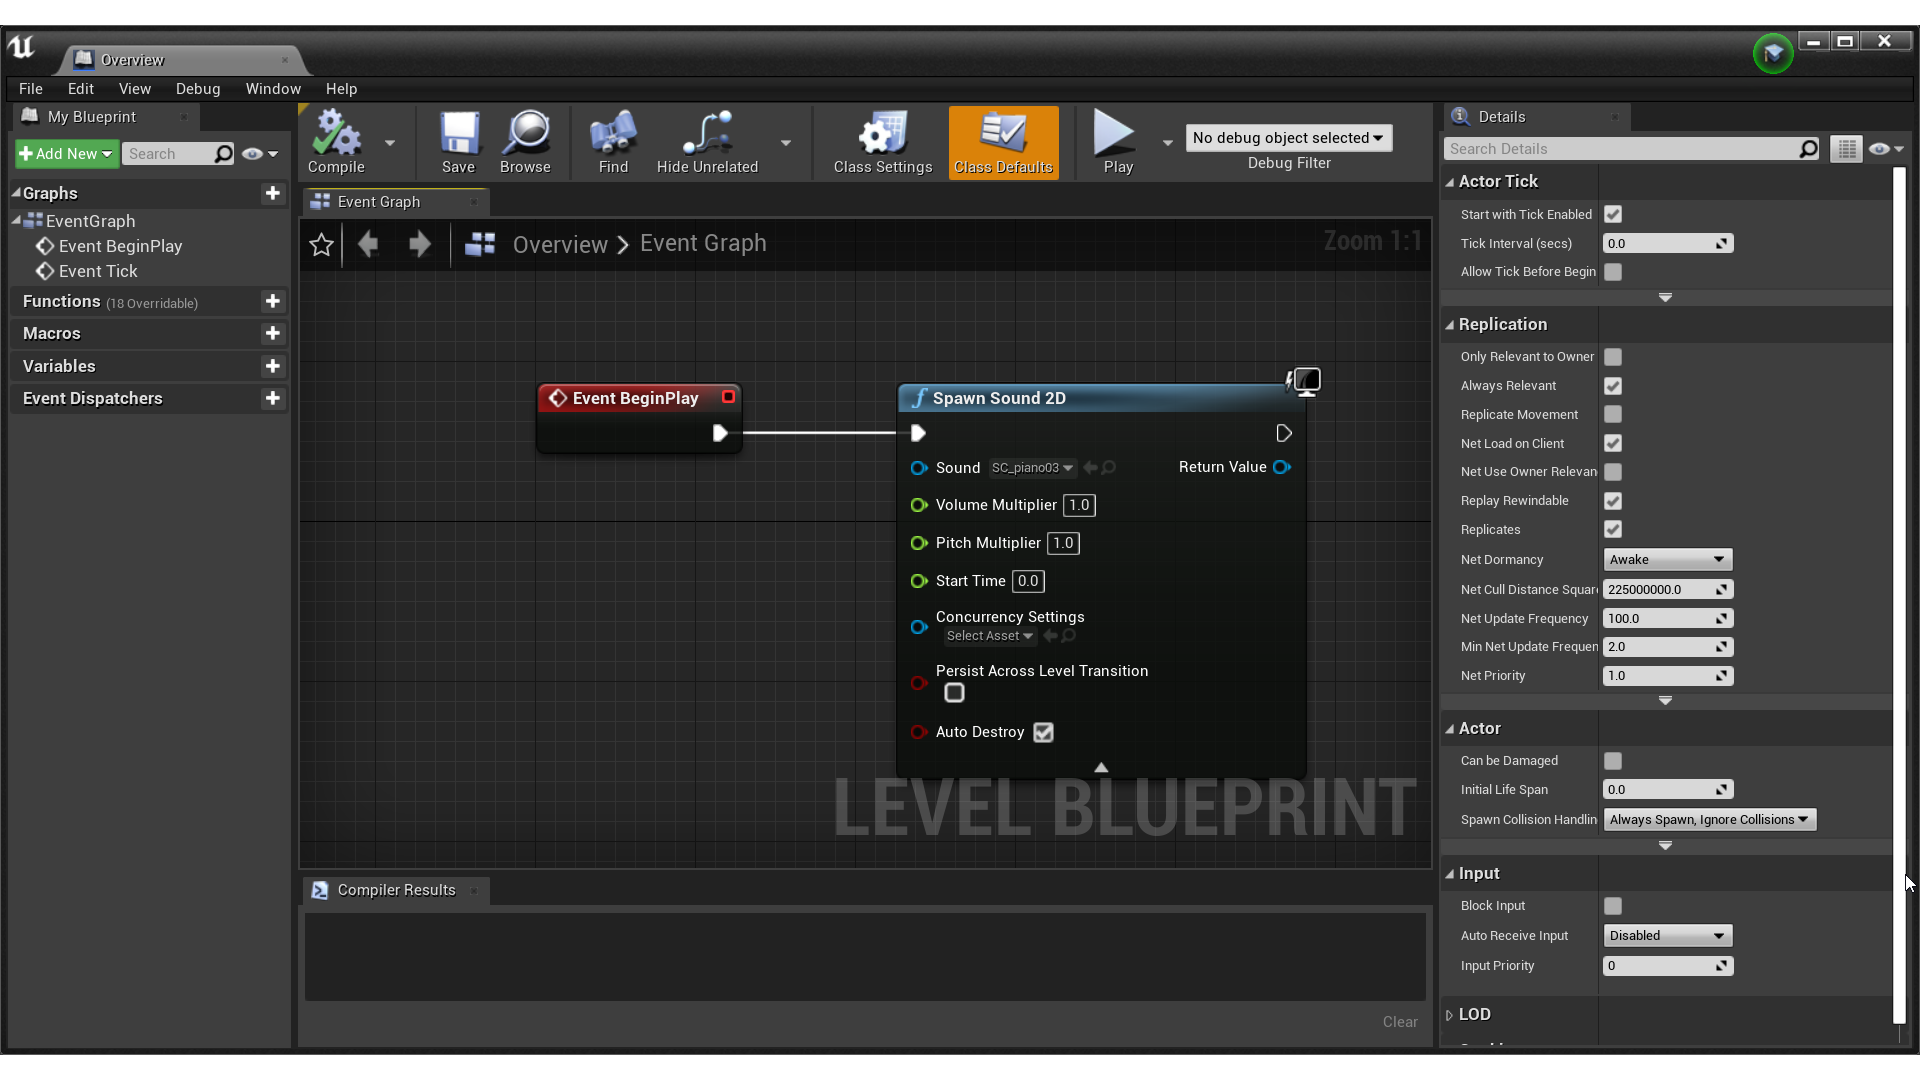Click the plus icon next to Variables

click(x=272, y=366)
